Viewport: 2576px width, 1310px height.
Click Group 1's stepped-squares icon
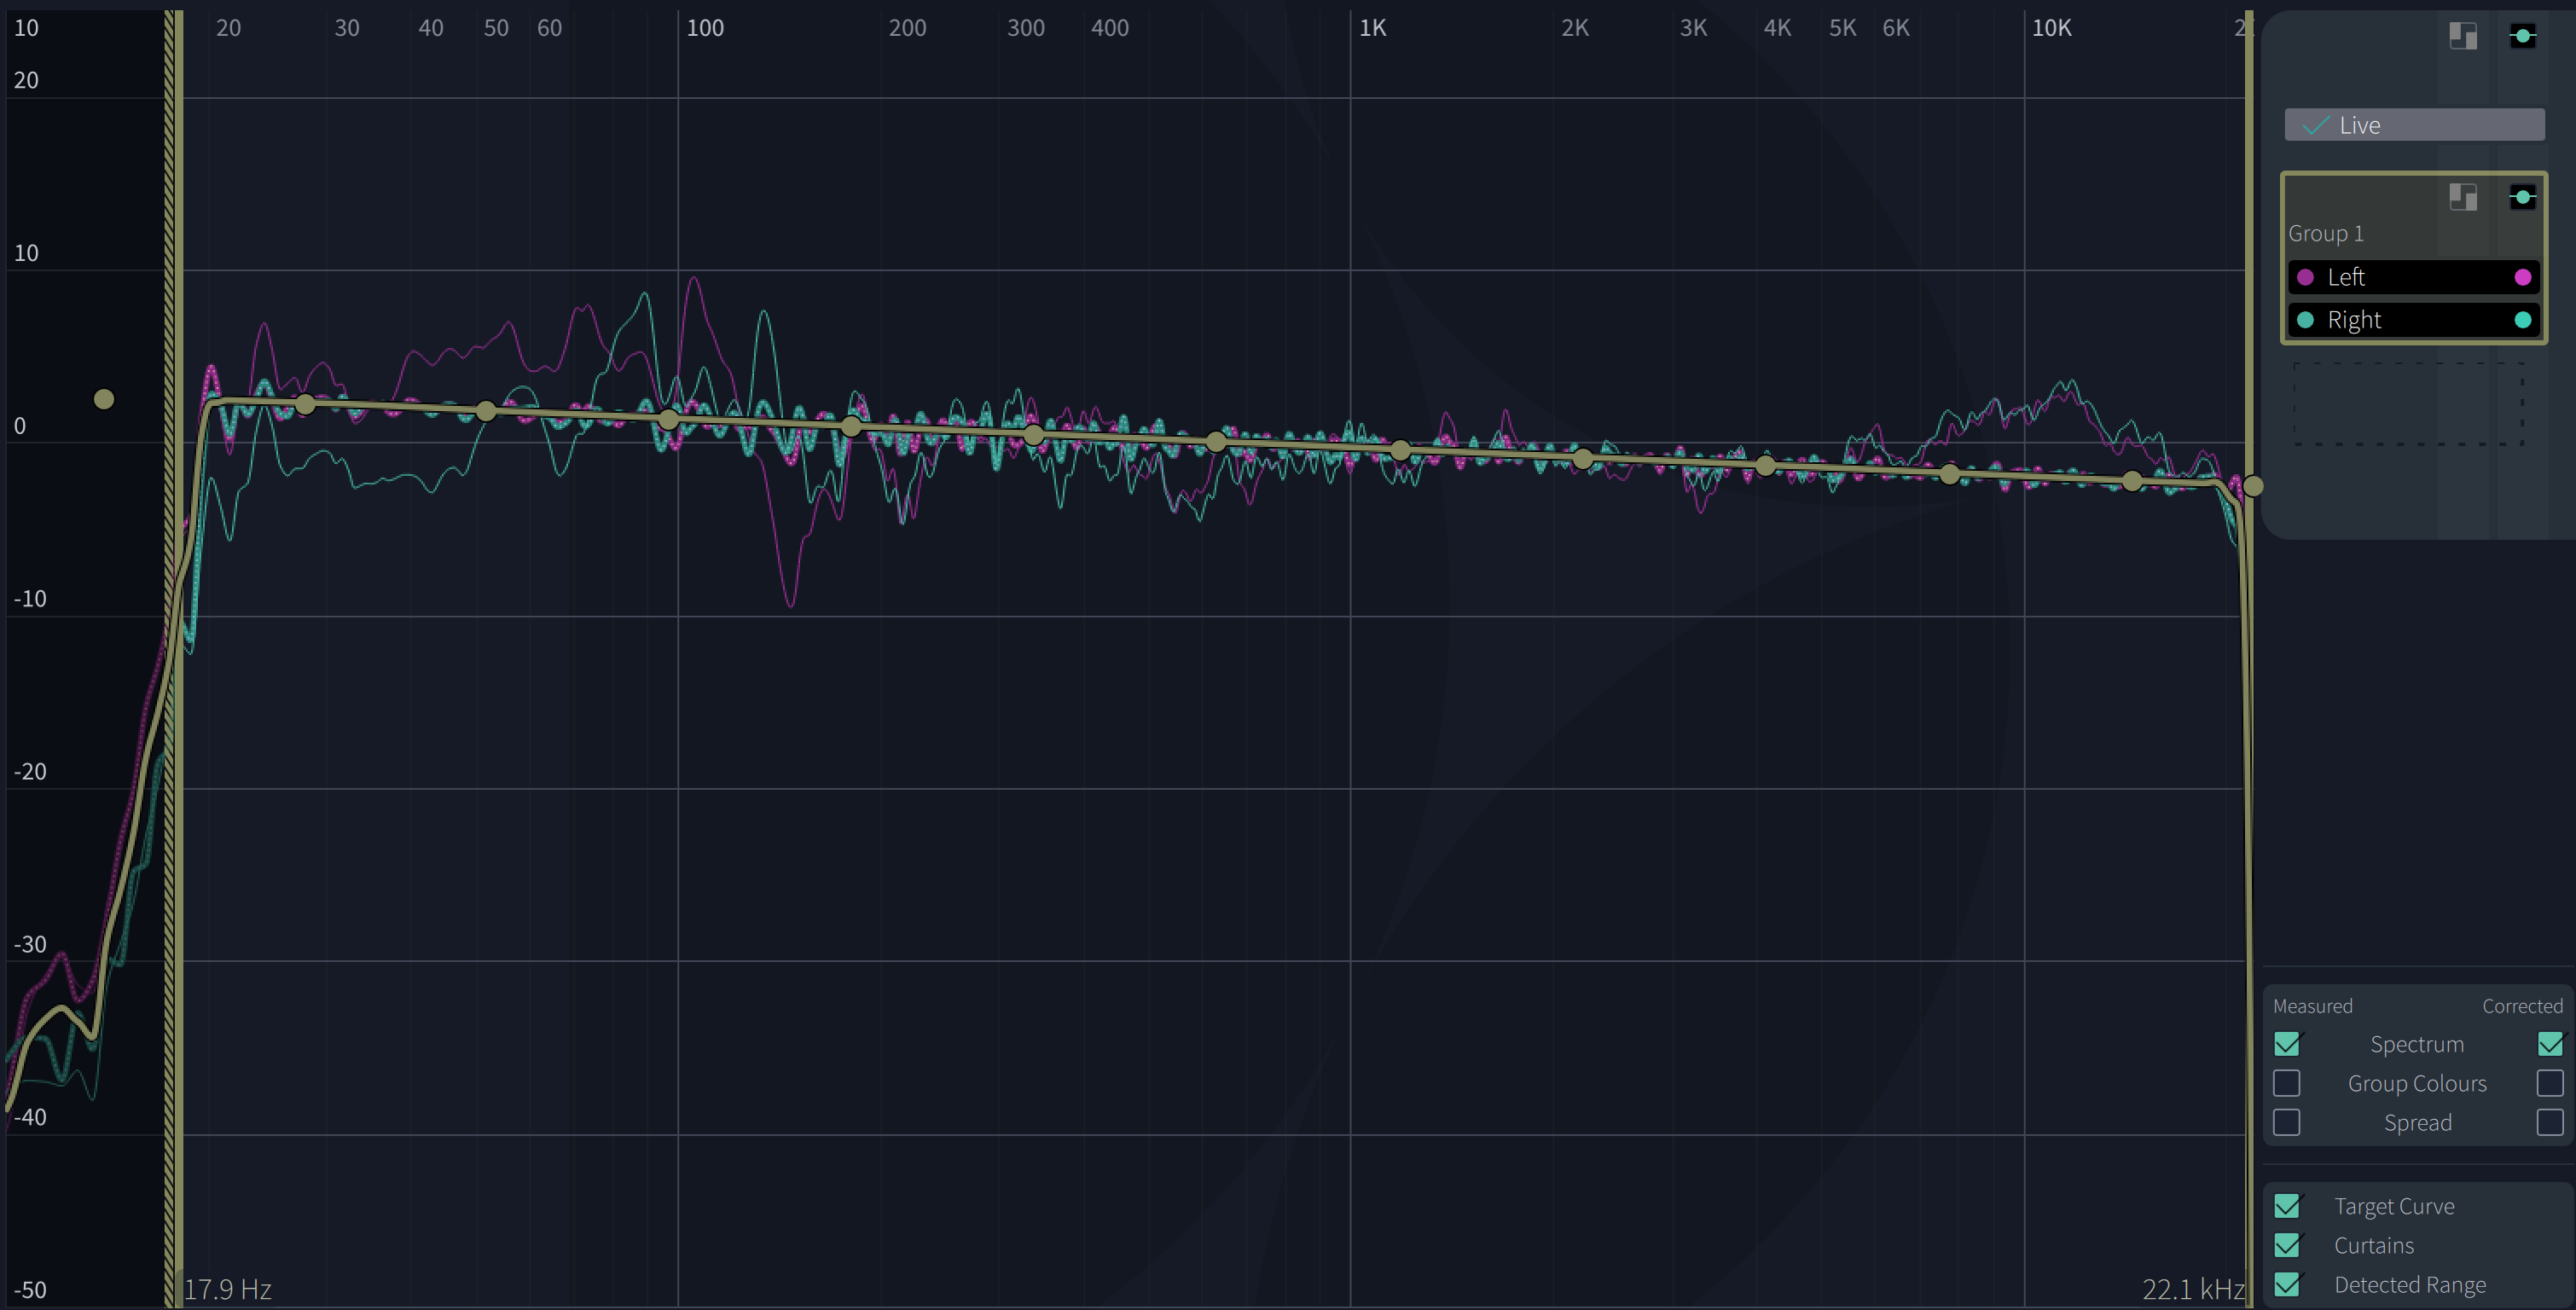pos(2462,197)
